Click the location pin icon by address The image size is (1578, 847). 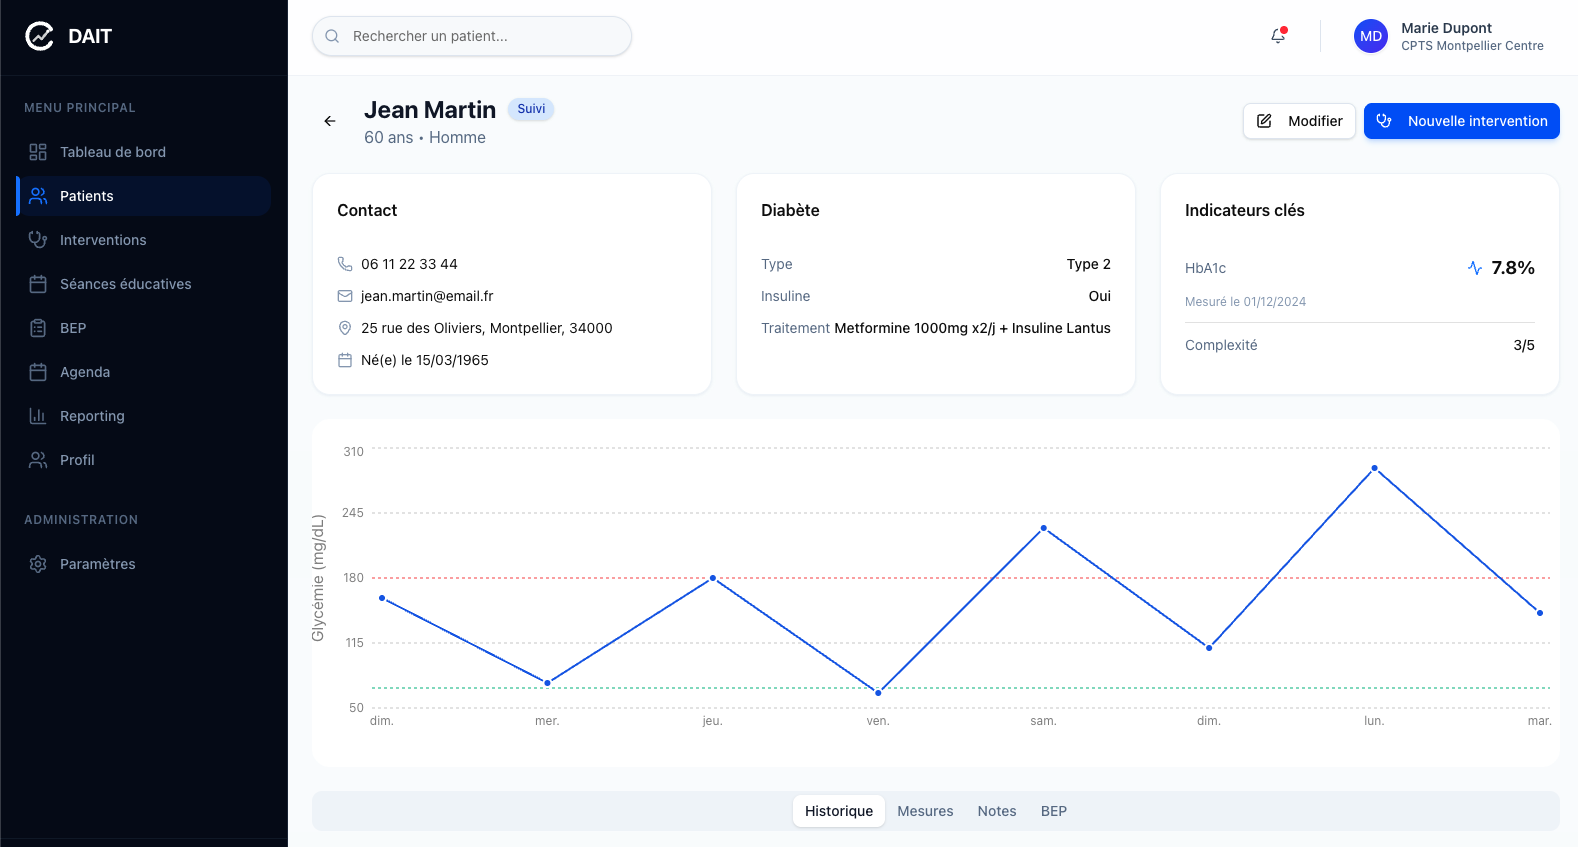tap(345, 328)
